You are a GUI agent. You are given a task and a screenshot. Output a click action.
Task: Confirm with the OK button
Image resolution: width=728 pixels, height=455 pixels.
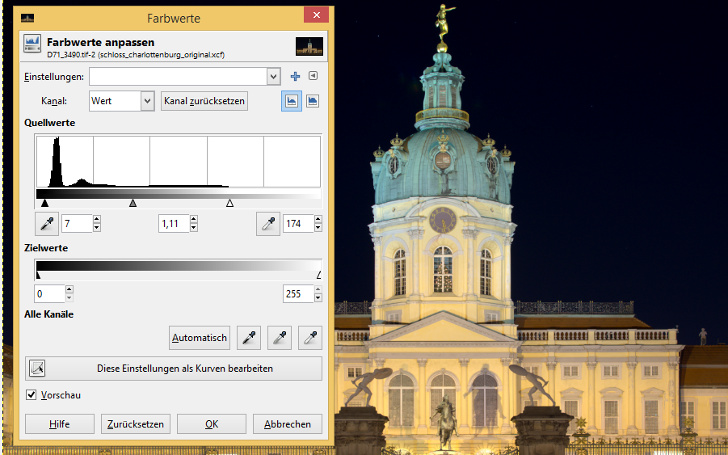[212, 424]
